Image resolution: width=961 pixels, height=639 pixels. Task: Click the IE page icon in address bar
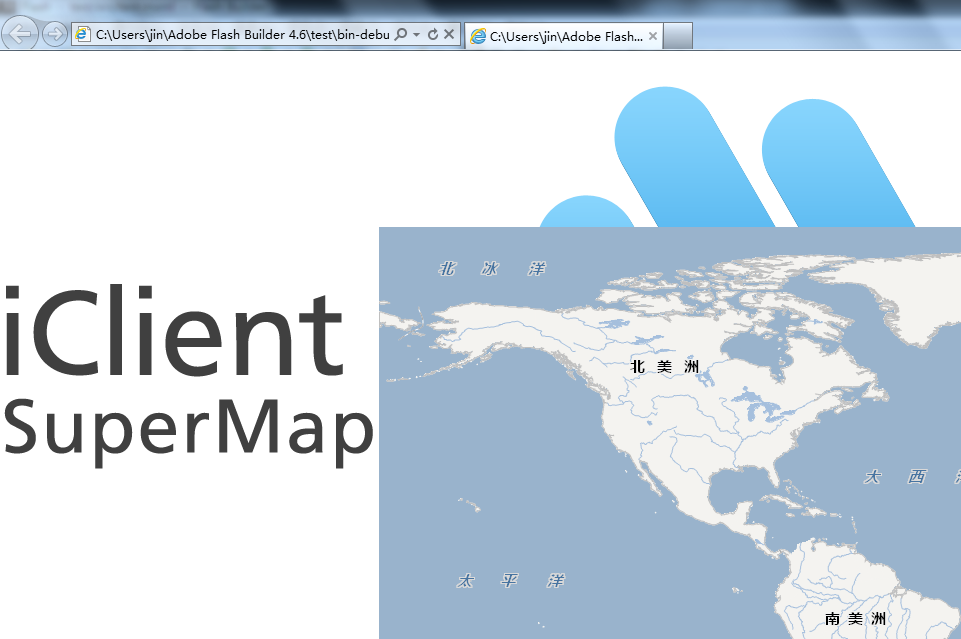tap(83, 34)
